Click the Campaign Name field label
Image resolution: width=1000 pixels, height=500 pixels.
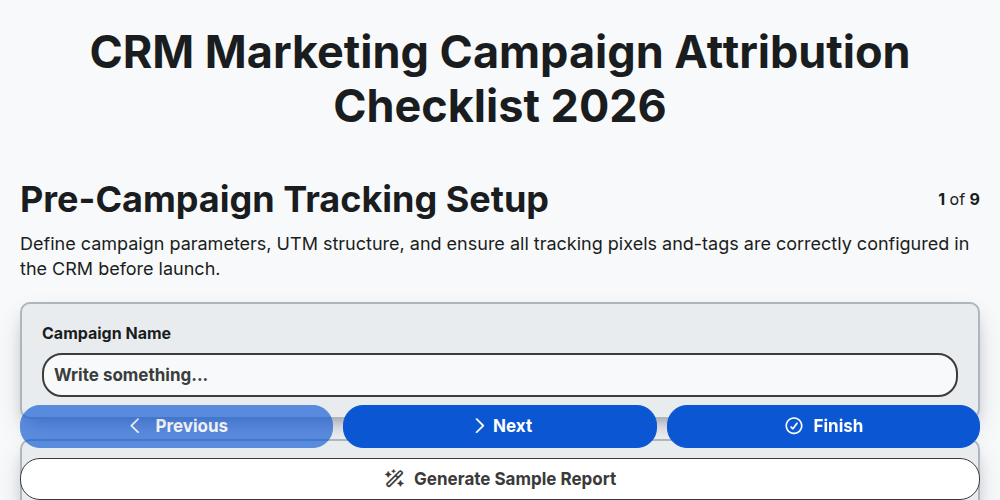coord(107,334)
